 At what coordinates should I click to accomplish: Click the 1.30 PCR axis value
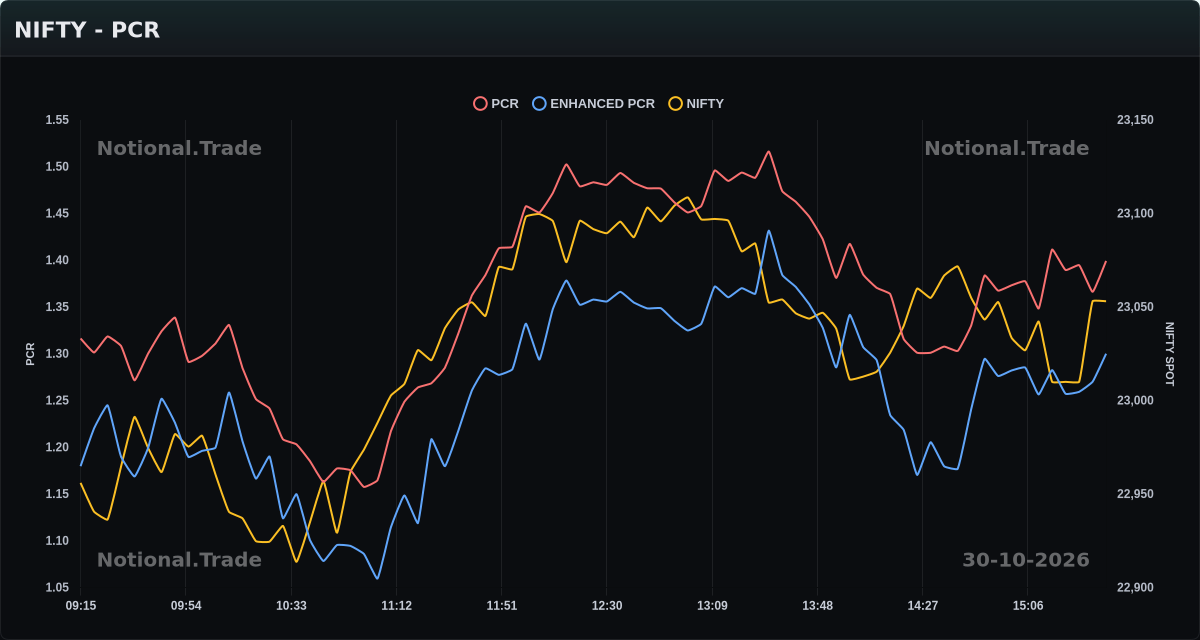[x=57, y=354]
